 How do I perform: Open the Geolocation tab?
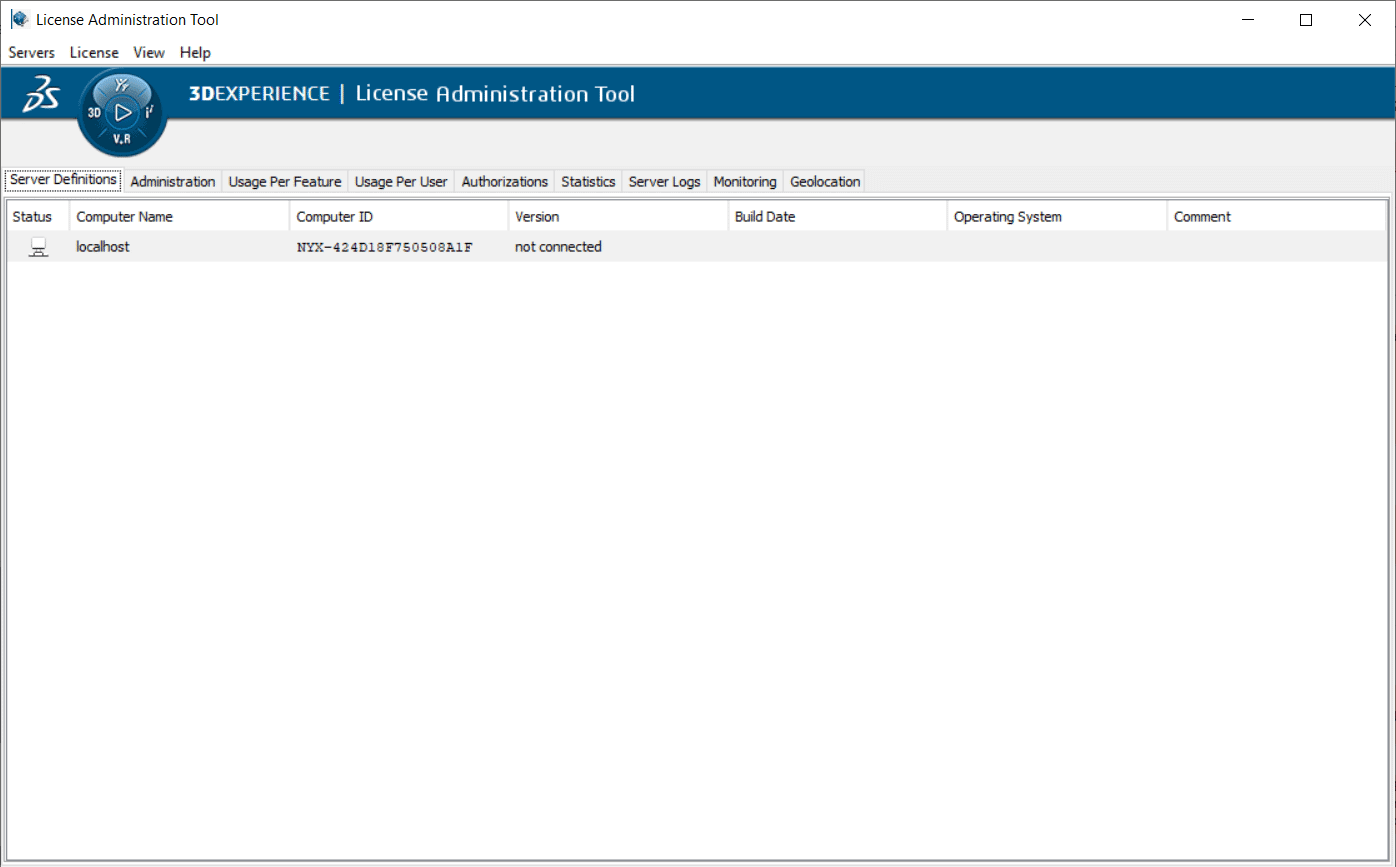tap(825, 181)
